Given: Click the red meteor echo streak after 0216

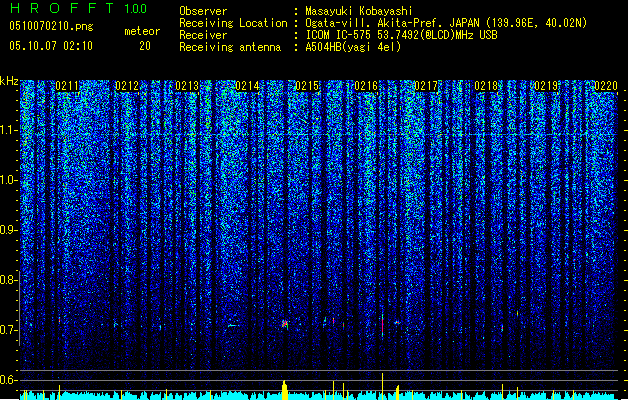Looking at the screenshot, I should [383, 325].
